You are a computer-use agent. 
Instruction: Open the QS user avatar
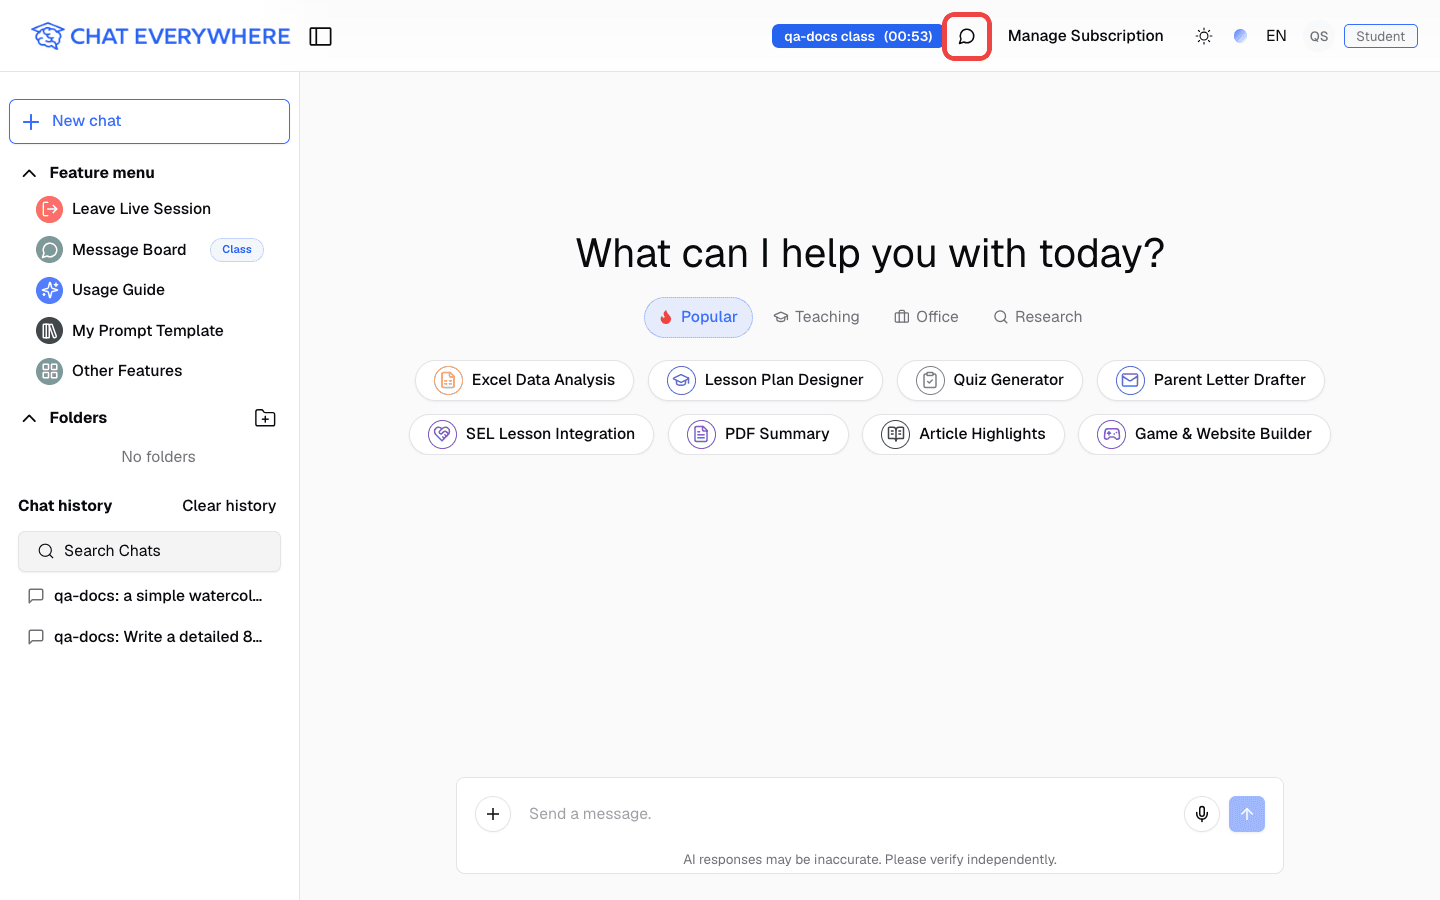click(1319, 36)
